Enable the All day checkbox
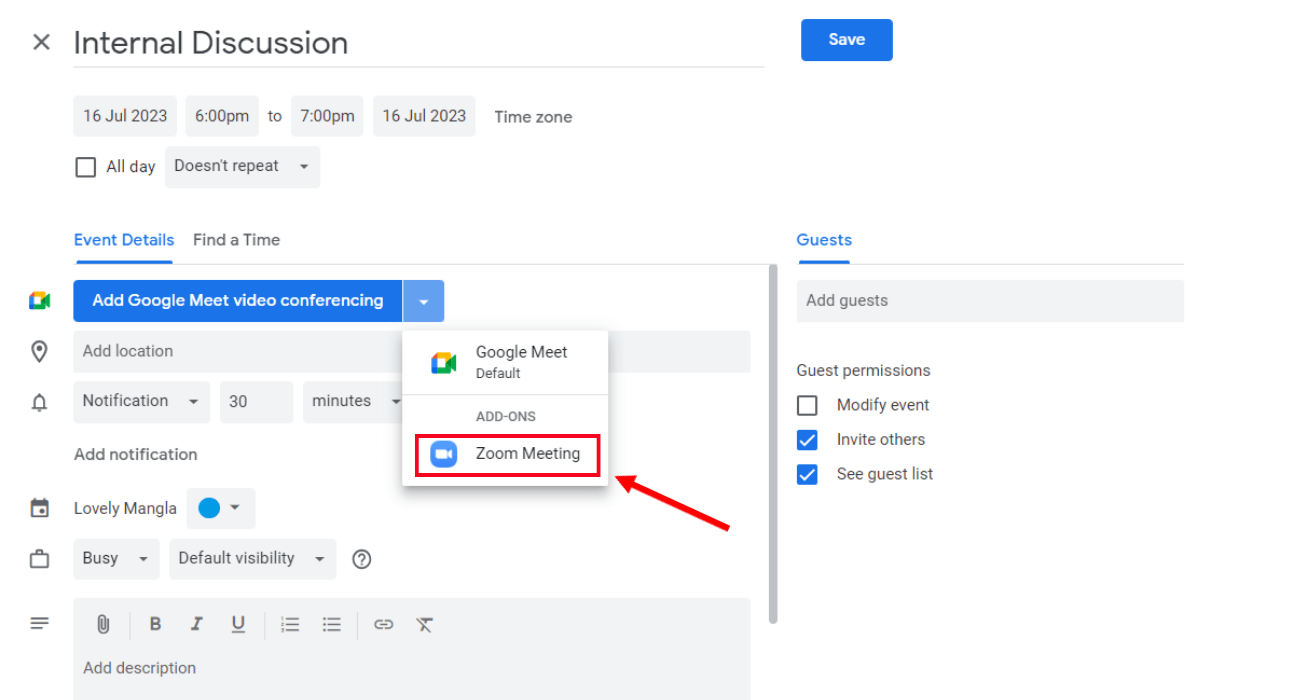Image resolution: width=1300 pixels, height=700 pixels. 86,167
